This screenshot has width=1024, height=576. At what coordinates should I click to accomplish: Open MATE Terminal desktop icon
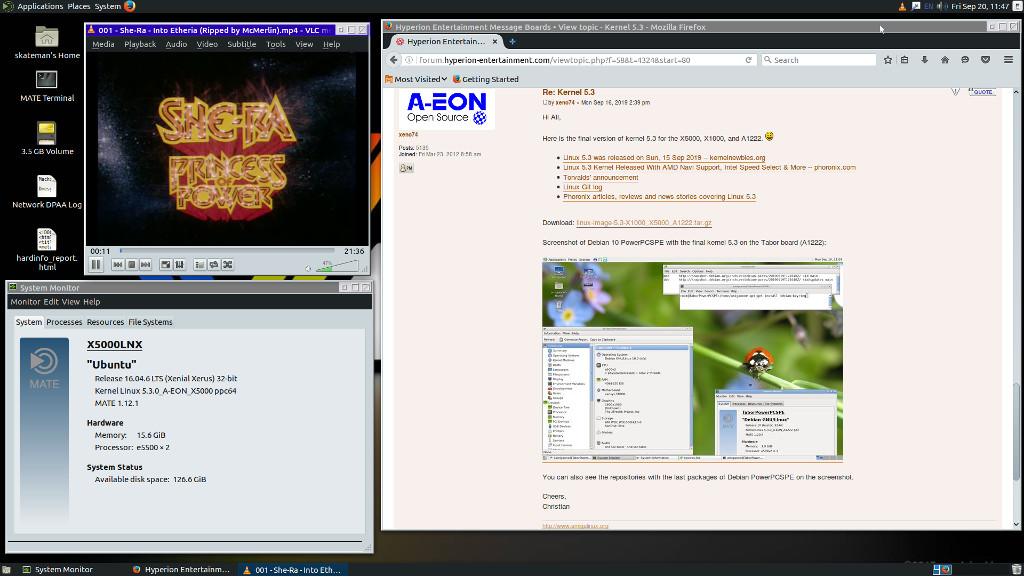(x=46, y=87)
